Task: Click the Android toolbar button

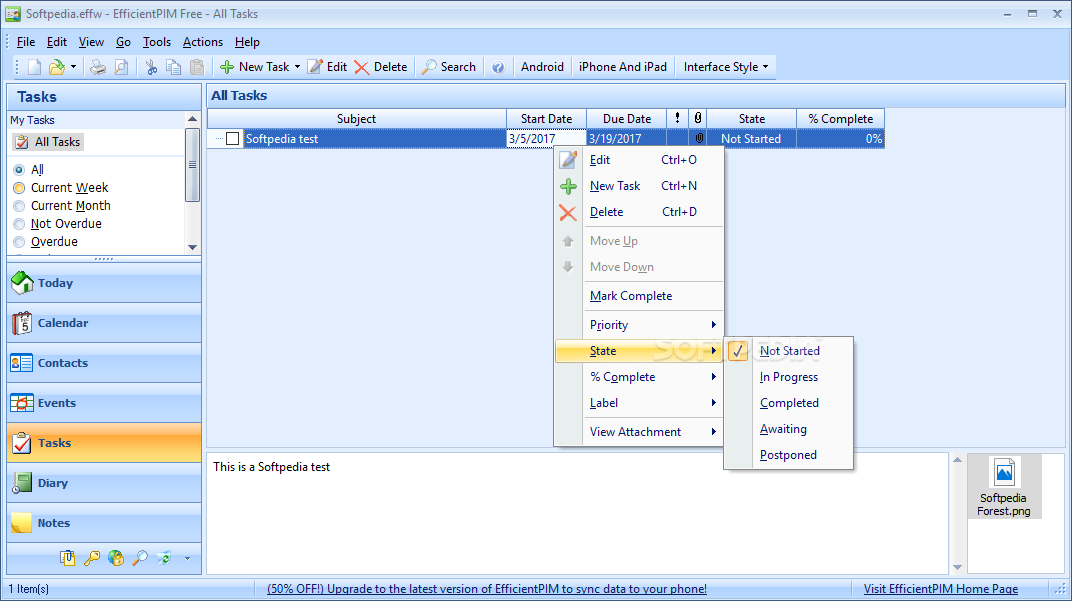Action: click(x=542, y=67)
